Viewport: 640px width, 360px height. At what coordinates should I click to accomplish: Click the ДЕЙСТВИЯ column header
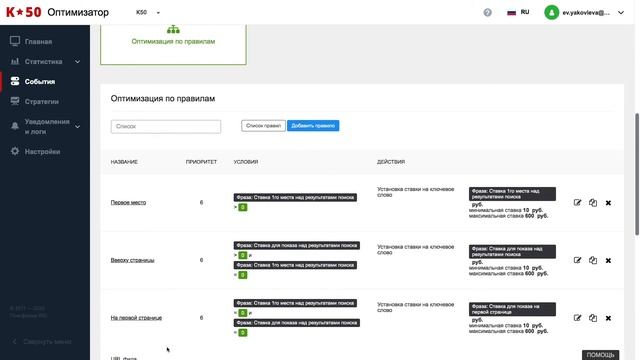click(391, 162)
